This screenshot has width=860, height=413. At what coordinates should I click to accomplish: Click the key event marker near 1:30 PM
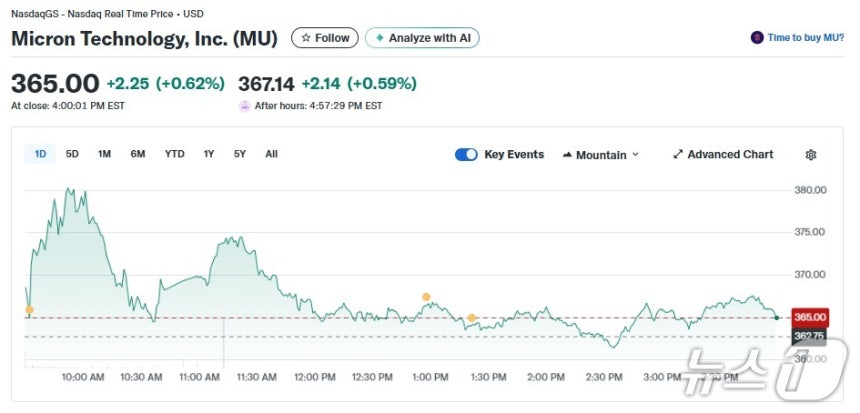[x=472, y=318]
